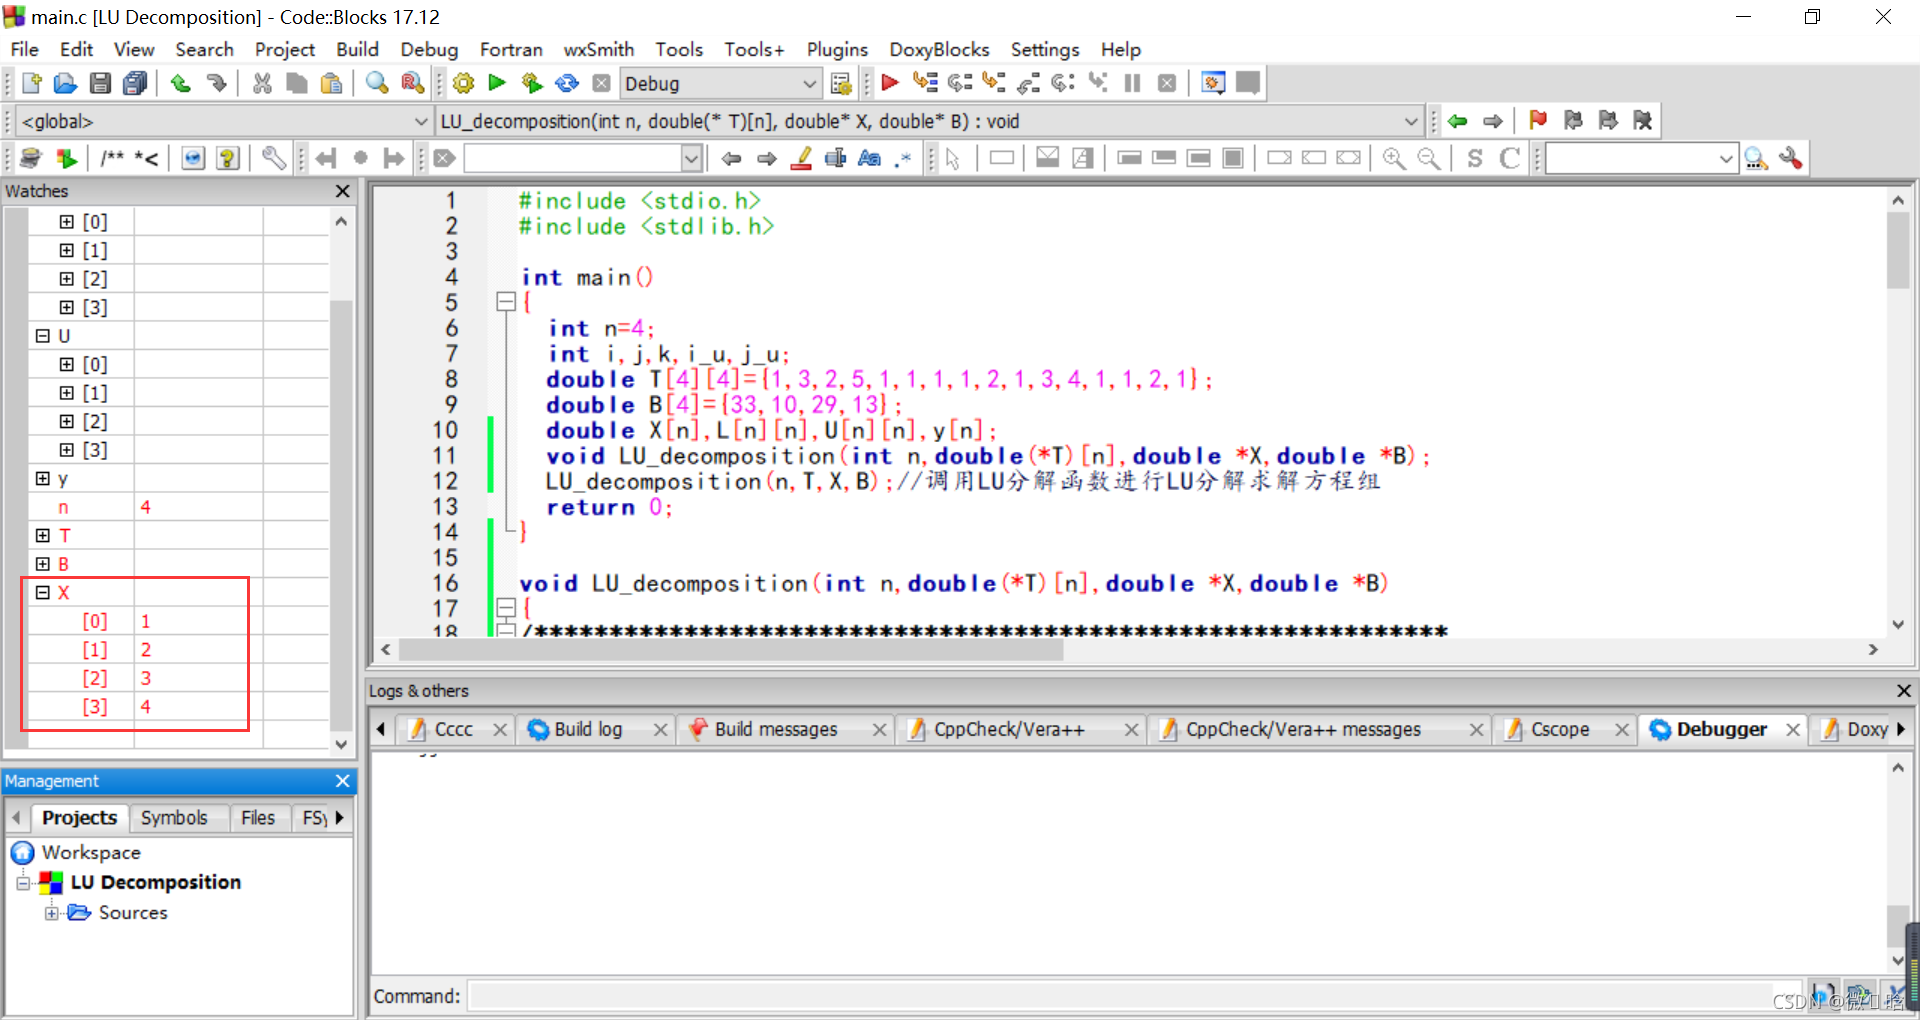Zoom out on editor
Screen dimensions: 1920x1020
pos(1429,158)
